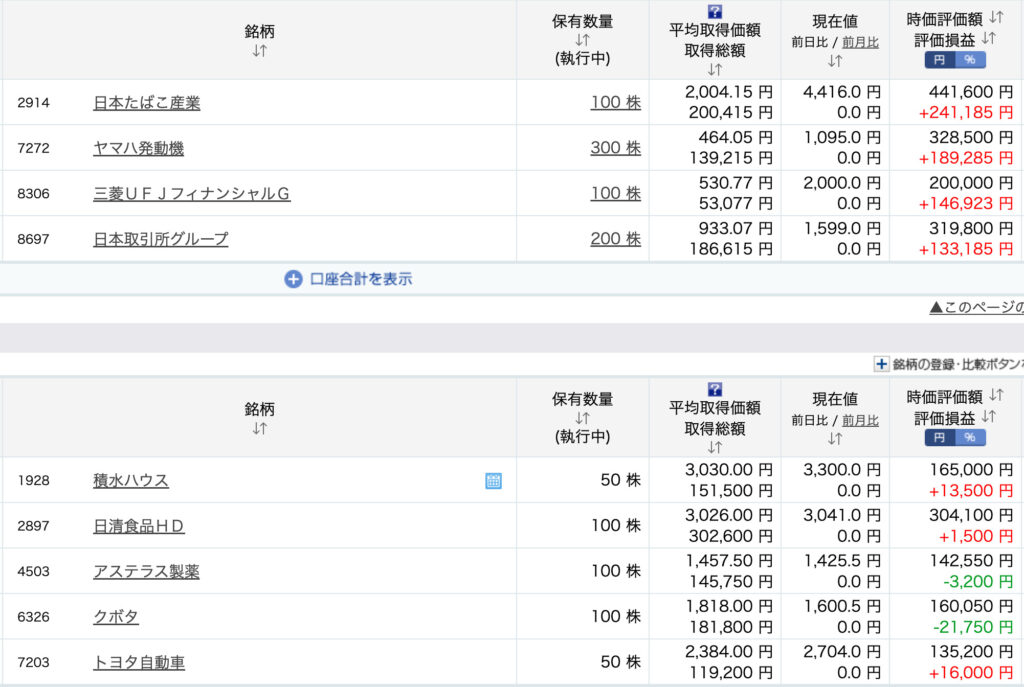Screen dimensions: 1024x687
Task: Select stock code 4503
Action: pos(33,571)
